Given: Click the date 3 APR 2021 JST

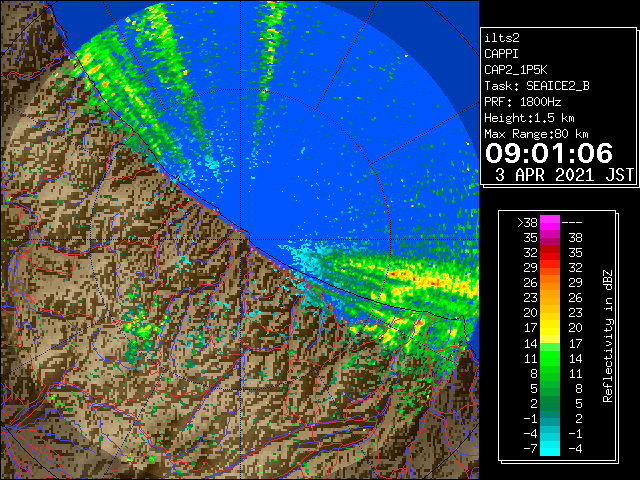Looking at the screenshot, I should [564, 175].
